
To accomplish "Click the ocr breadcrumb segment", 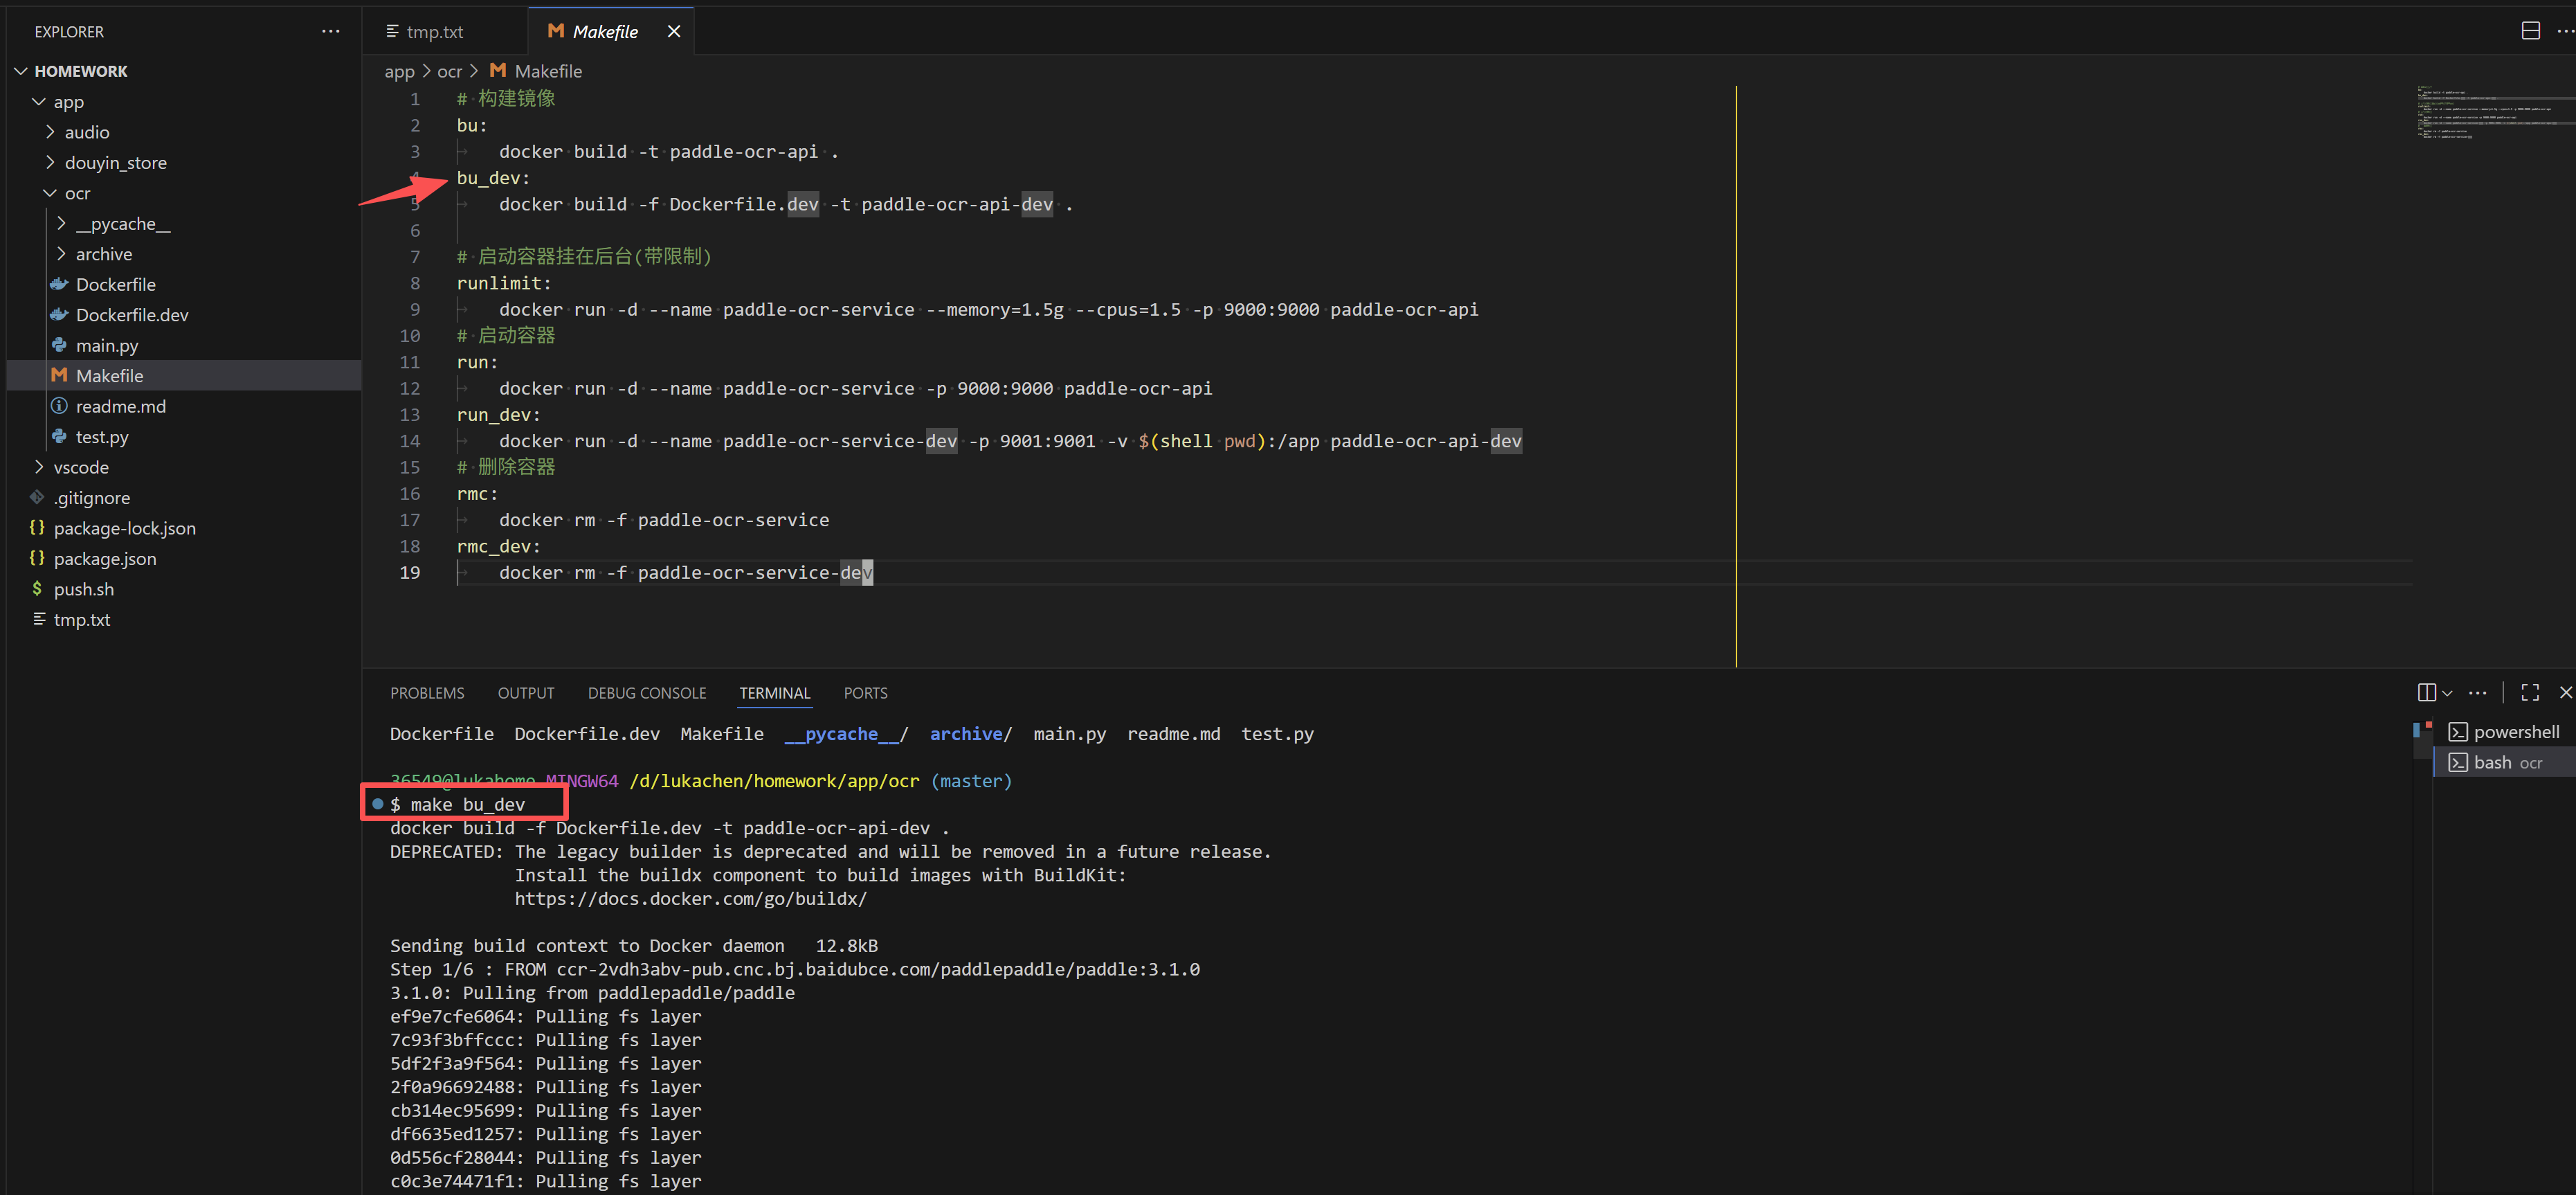I will click(449, 71).
